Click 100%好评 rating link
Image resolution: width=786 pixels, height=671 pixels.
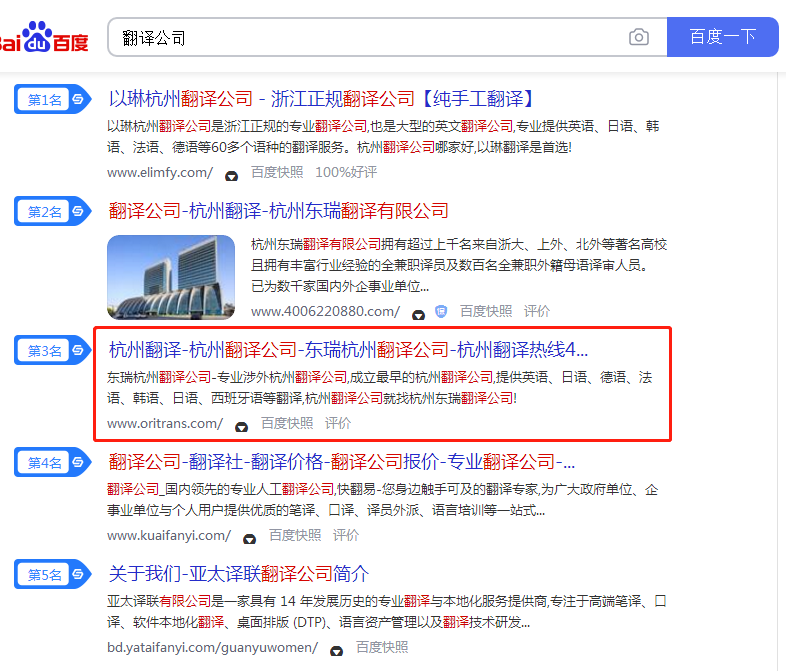(346, 172)
